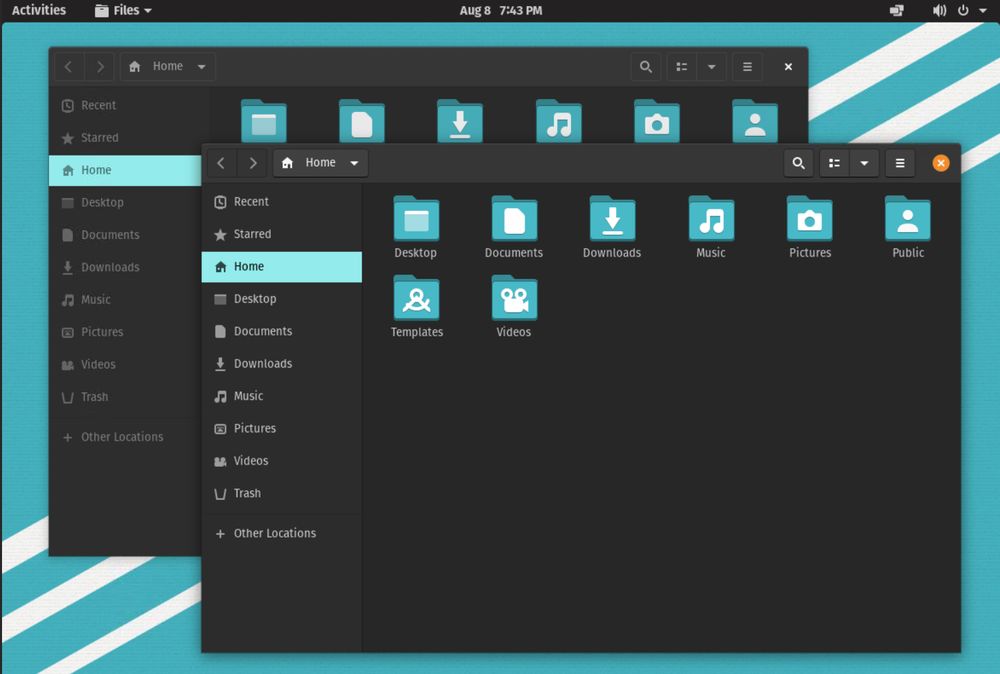Open the Public folder in back window
1000x674 pixels.
[755, 121]
